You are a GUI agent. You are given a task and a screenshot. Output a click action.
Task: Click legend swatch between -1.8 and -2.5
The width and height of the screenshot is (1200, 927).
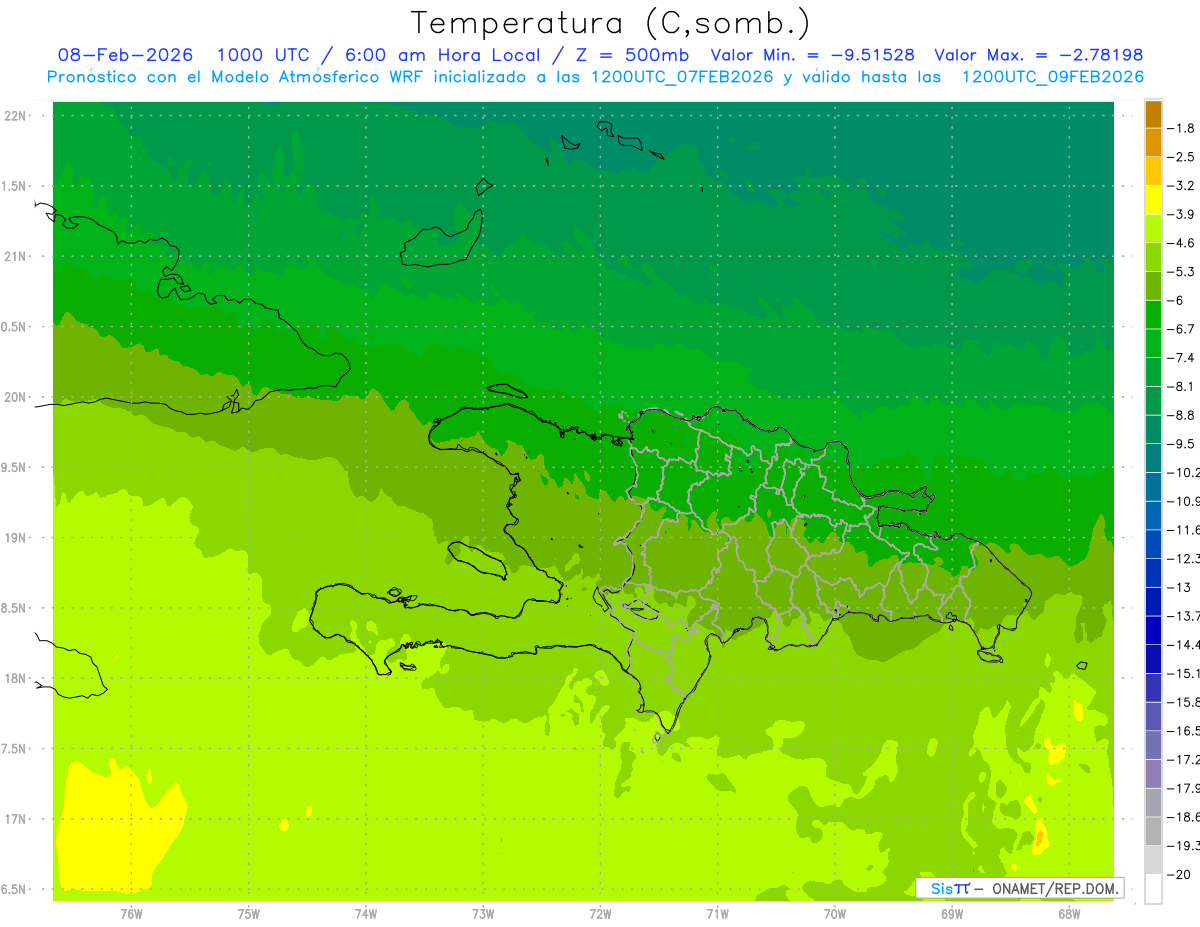click(x=1153, y=143)
